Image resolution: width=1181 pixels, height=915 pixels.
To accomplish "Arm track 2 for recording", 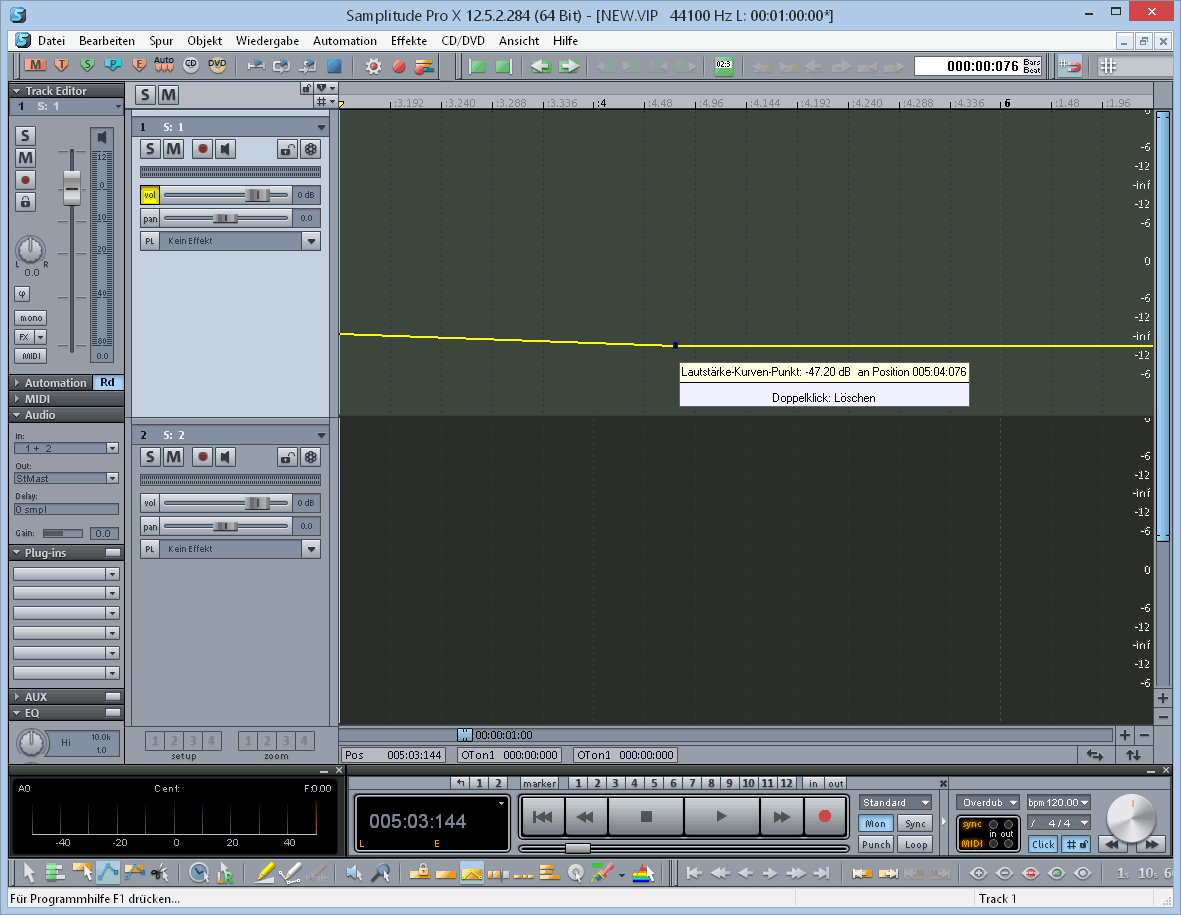I will coord(202,457).
